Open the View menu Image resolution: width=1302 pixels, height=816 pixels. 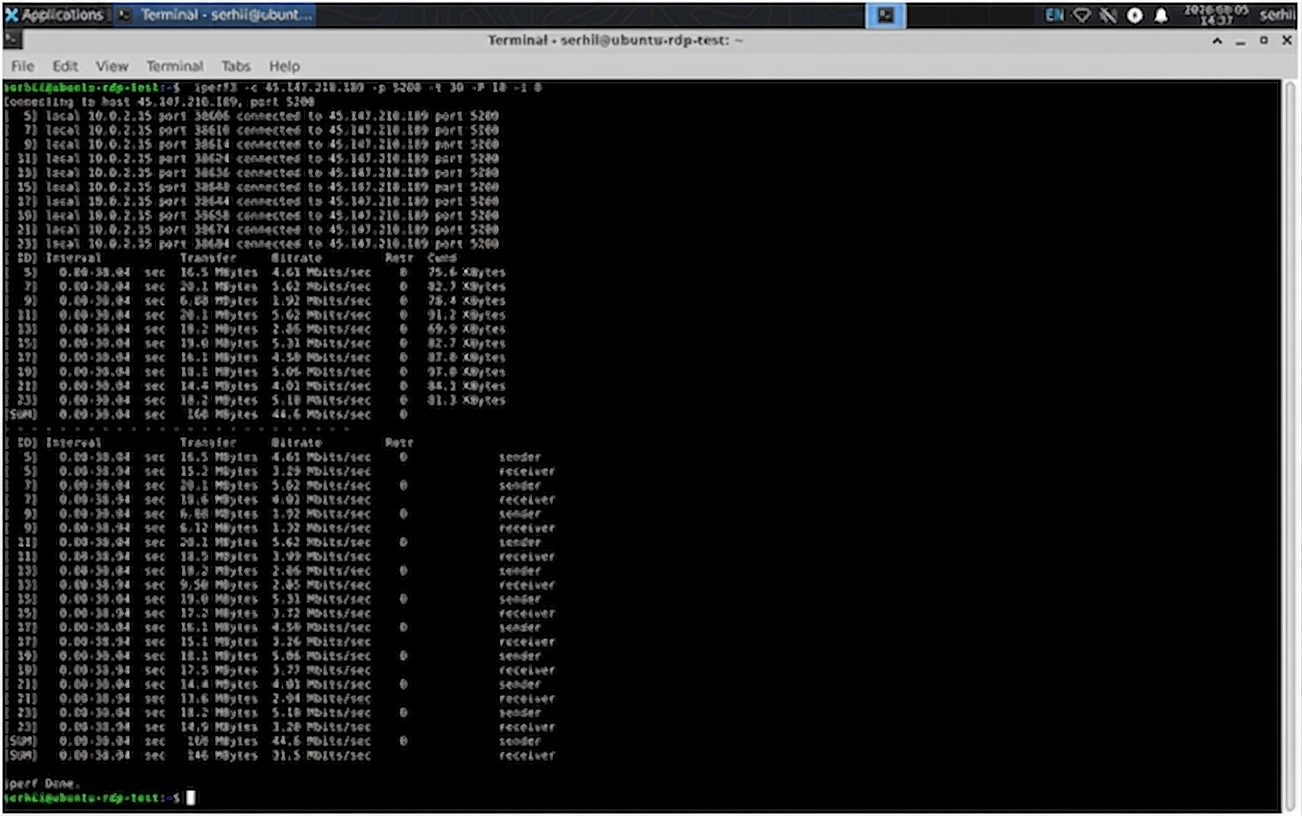pyautogui.click(x=112, y=66)
